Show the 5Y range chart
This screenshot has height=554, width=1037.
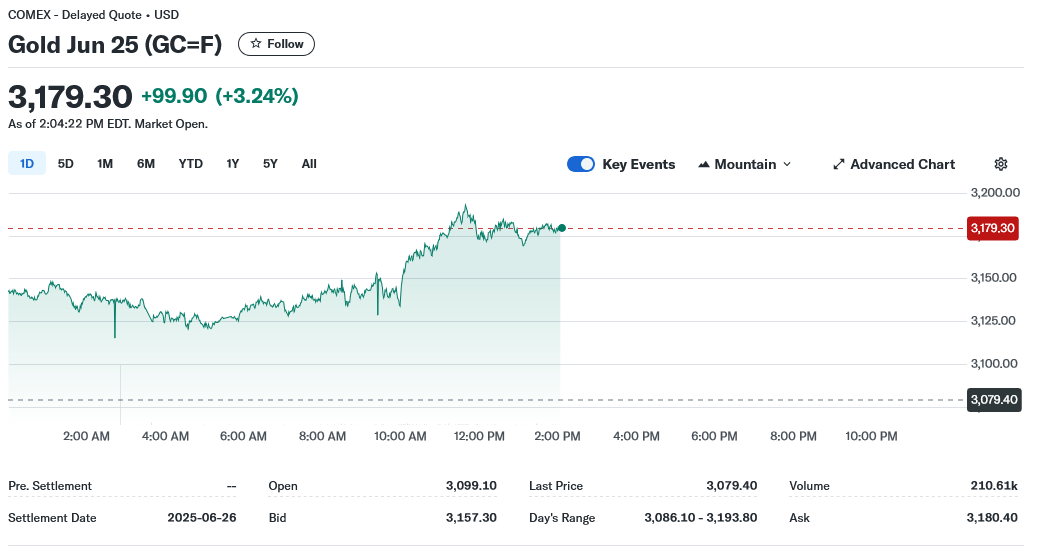pyautogui.click(x=270, y=163)
